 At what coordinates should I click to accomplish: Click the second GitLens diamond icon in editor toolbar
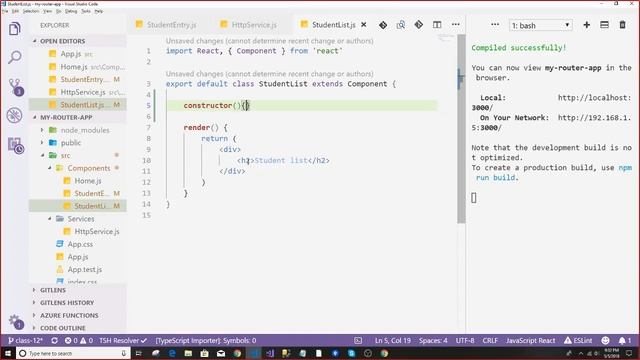coord(419,25)
